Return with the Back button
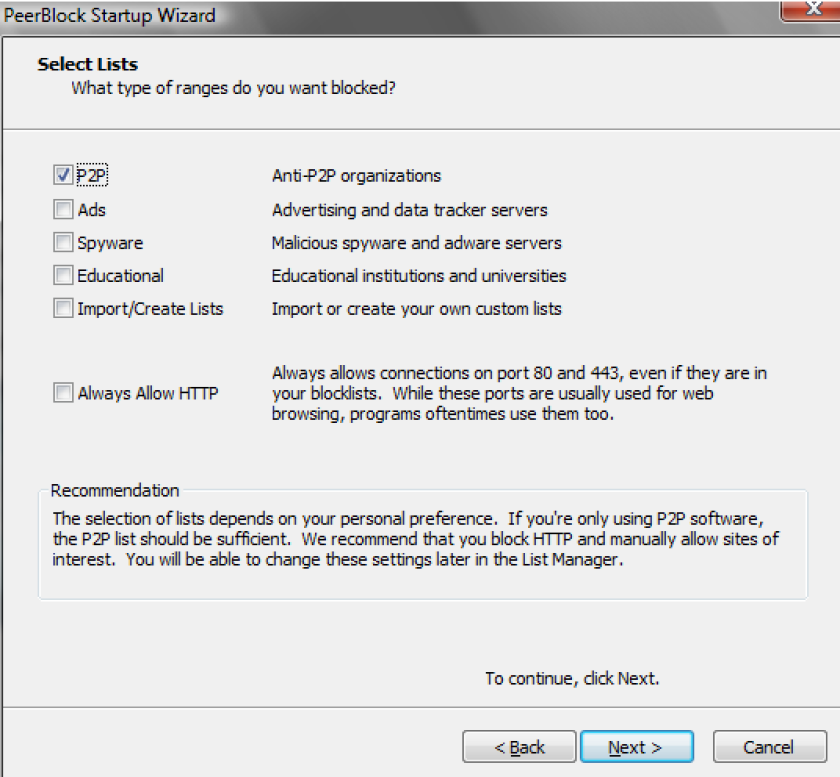 click(519, 746)
